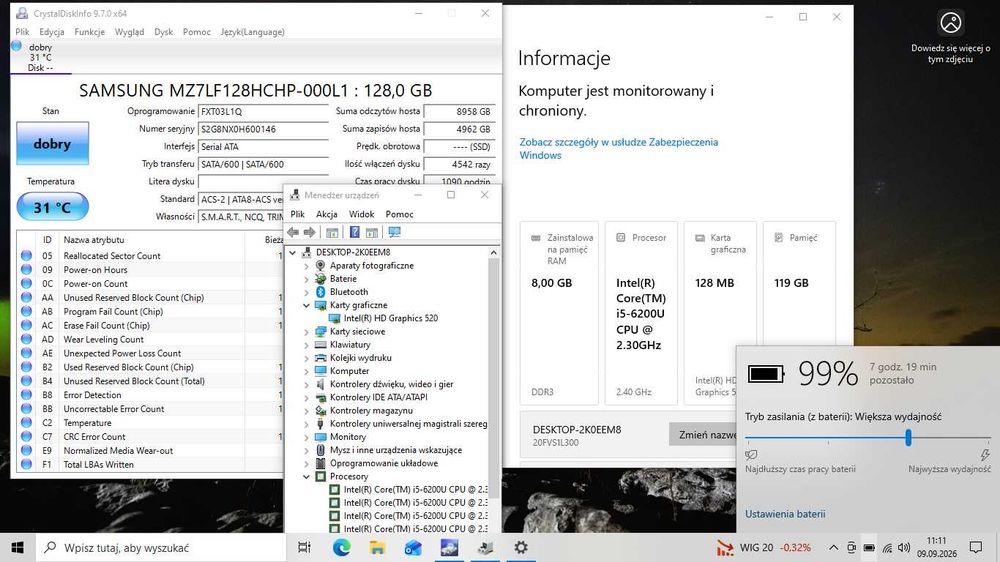
Task: Open 'Ustawienia baterii' link
Action: [785, 514]
